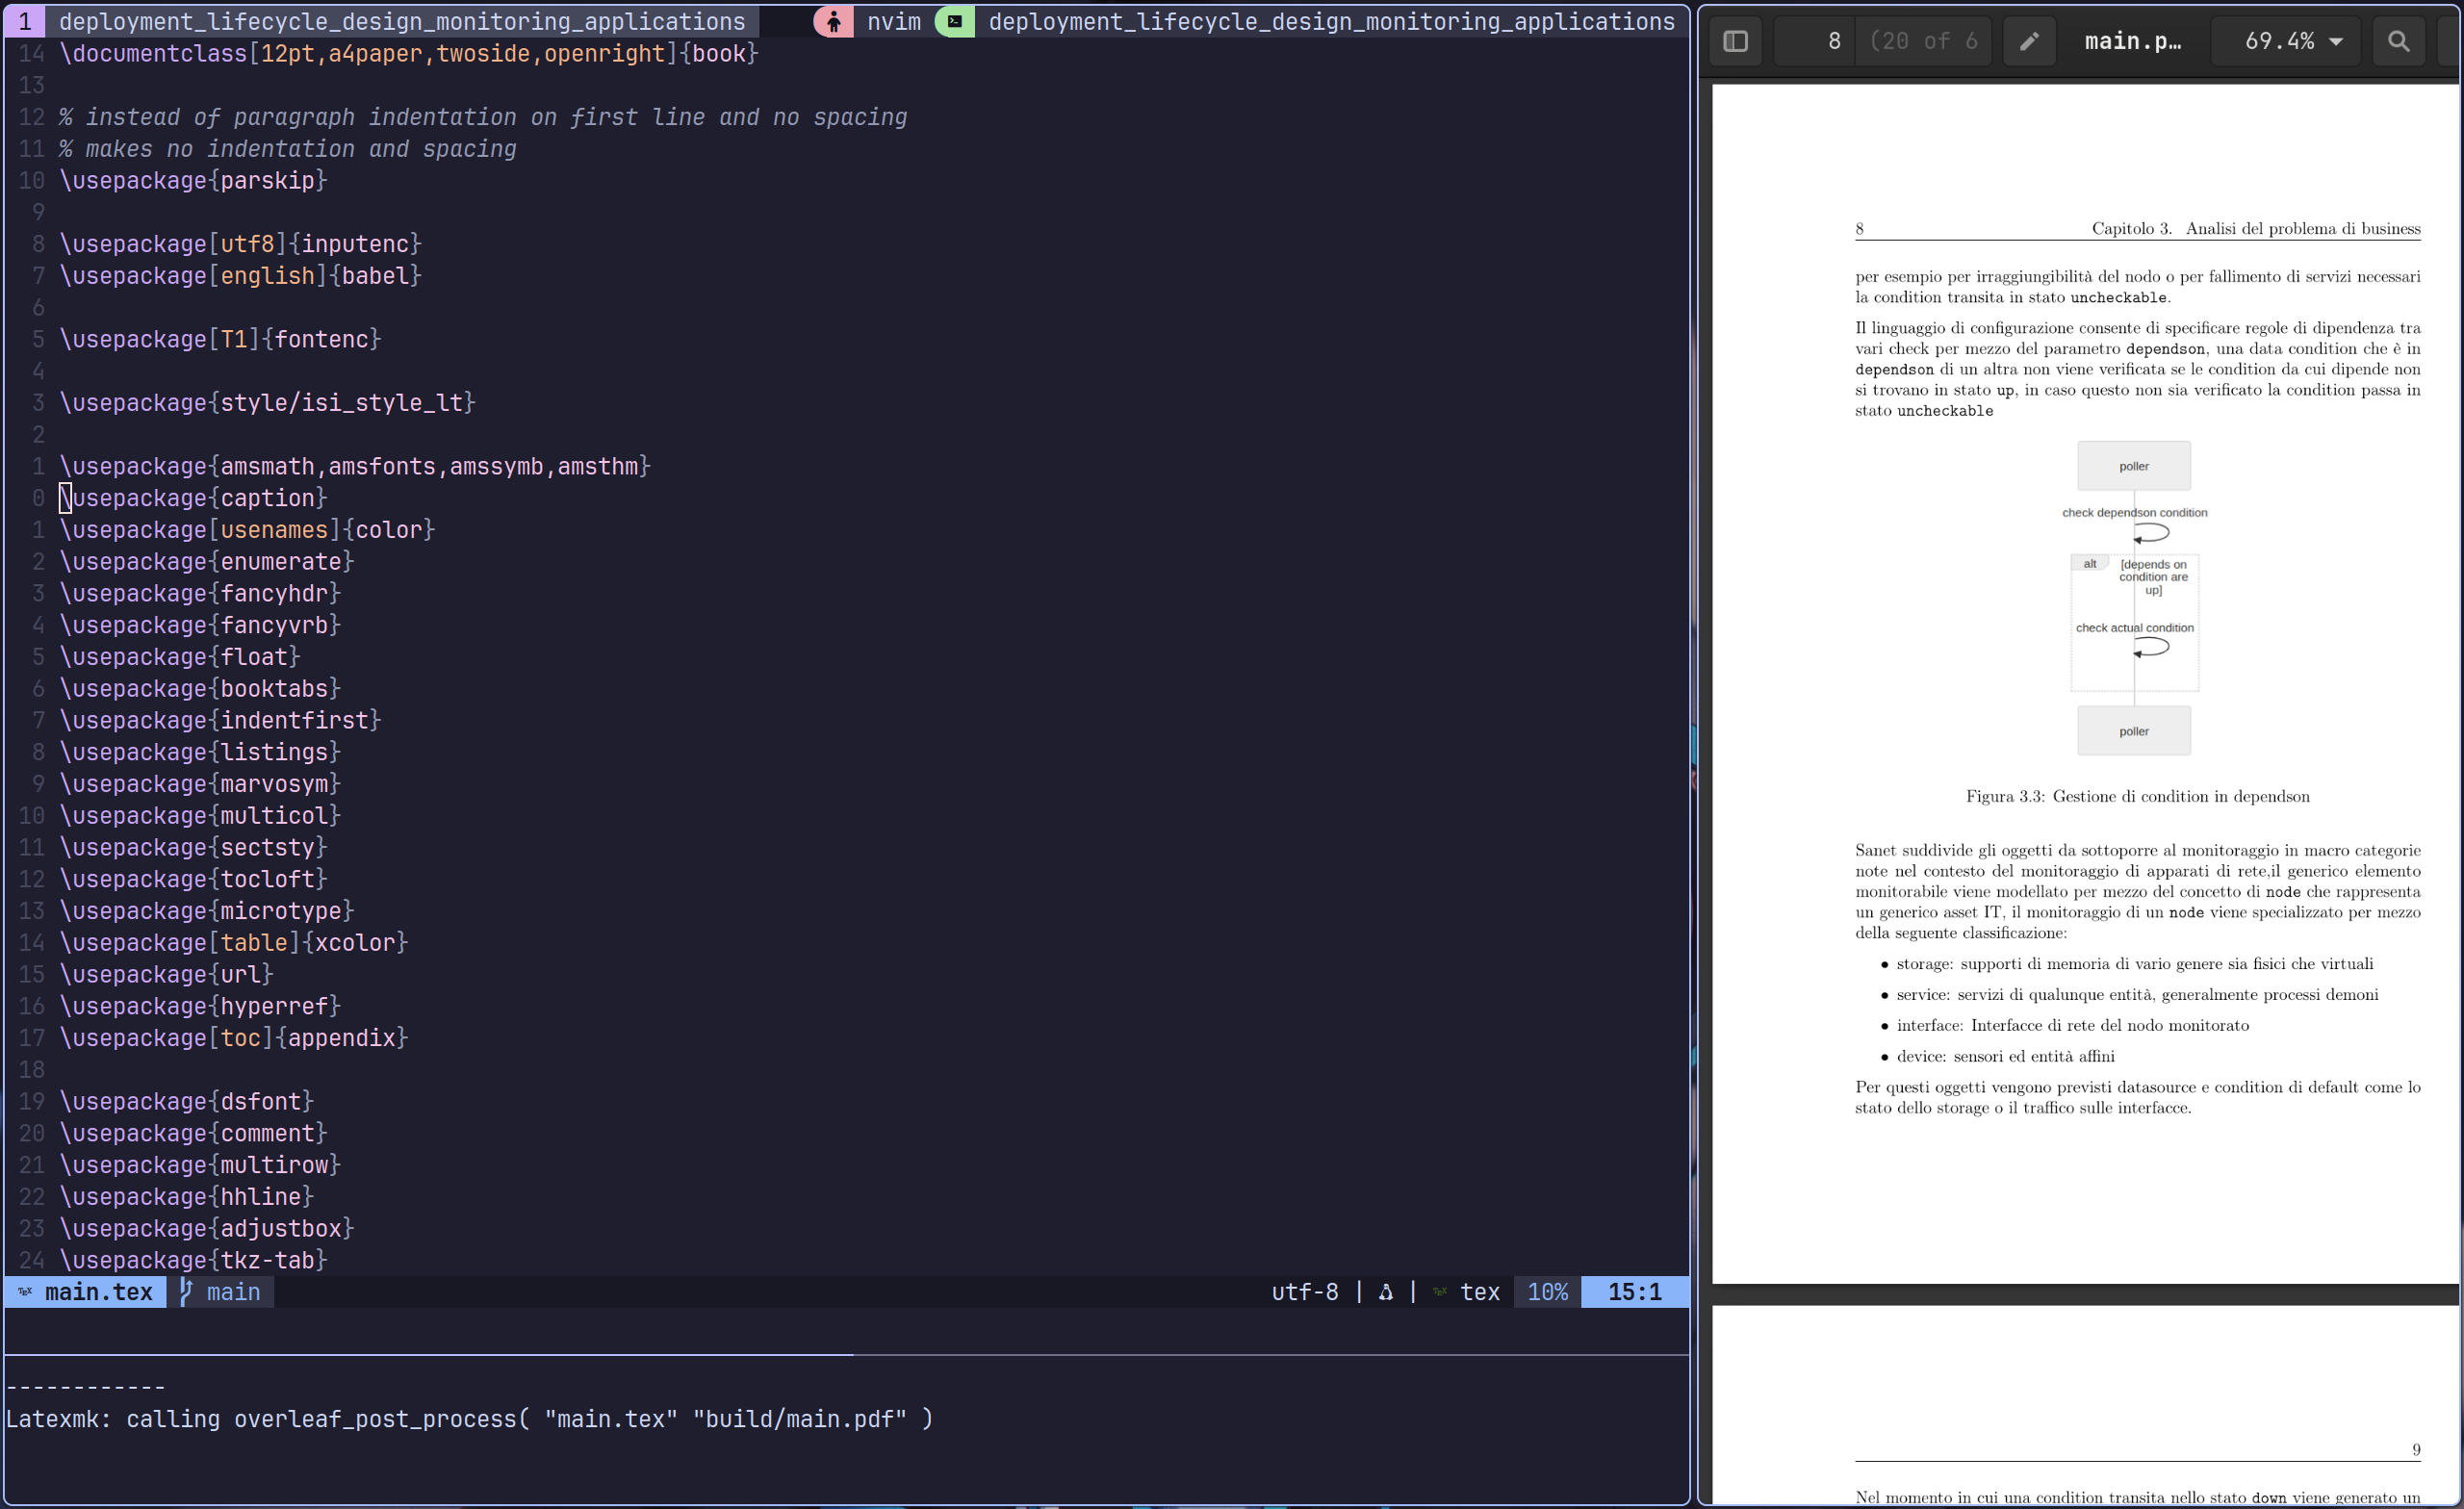
Task: Click the green terminal icon in tab bar
Action: click(x=955, y=21)
